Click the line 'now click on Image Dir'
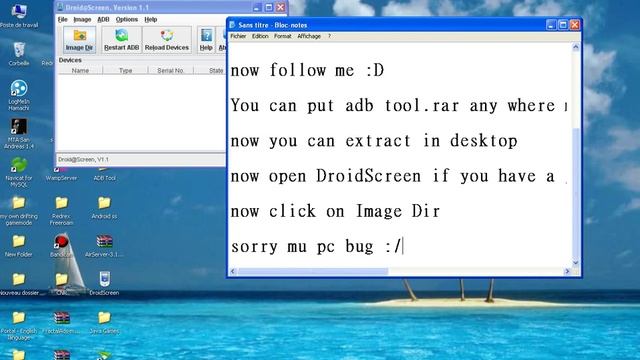This screenshot has width=640, height=360. tap(335, 211)
